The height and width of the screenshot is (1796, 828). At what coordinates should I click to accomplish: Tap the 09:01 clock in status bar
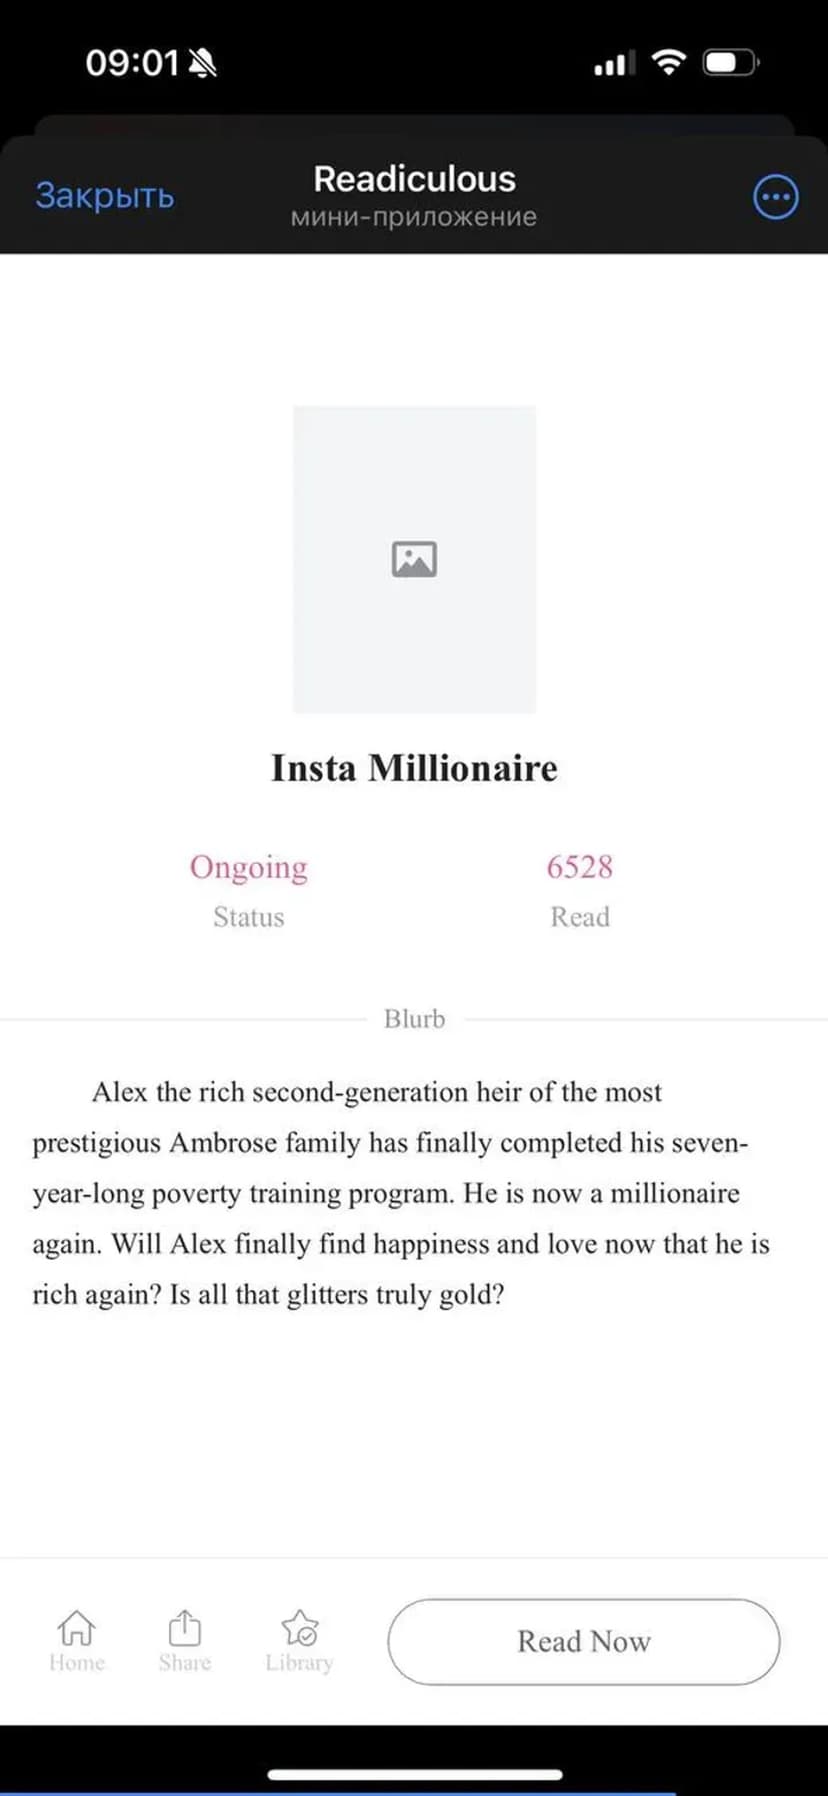coord(131,63)
